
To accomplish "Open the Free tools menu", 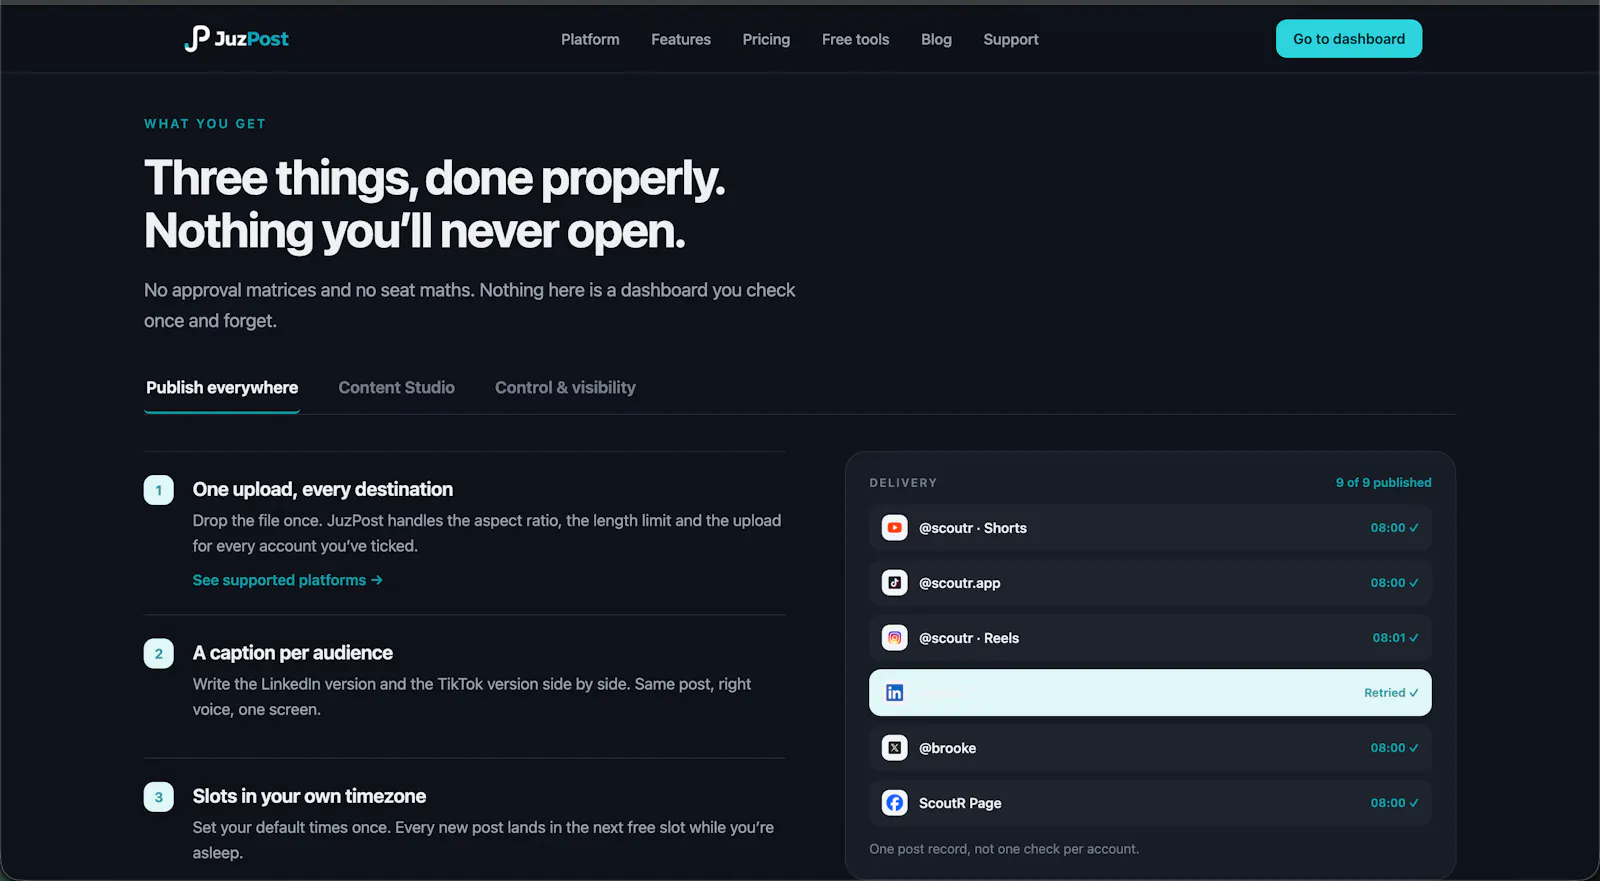I will [855, 39].
